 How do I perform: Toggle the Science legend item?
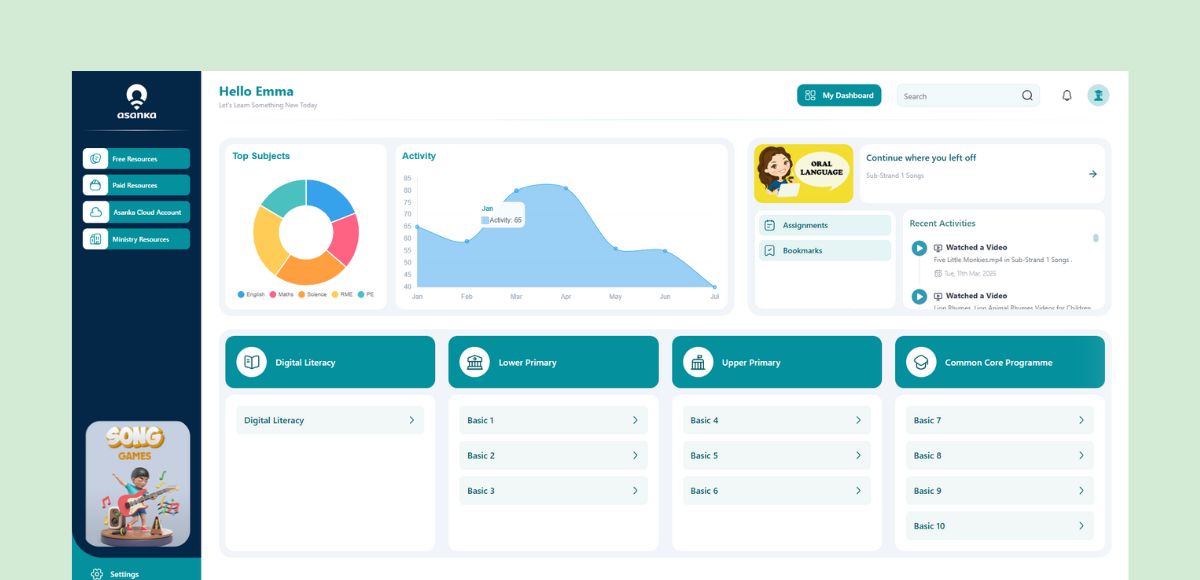tap(312, 295)
